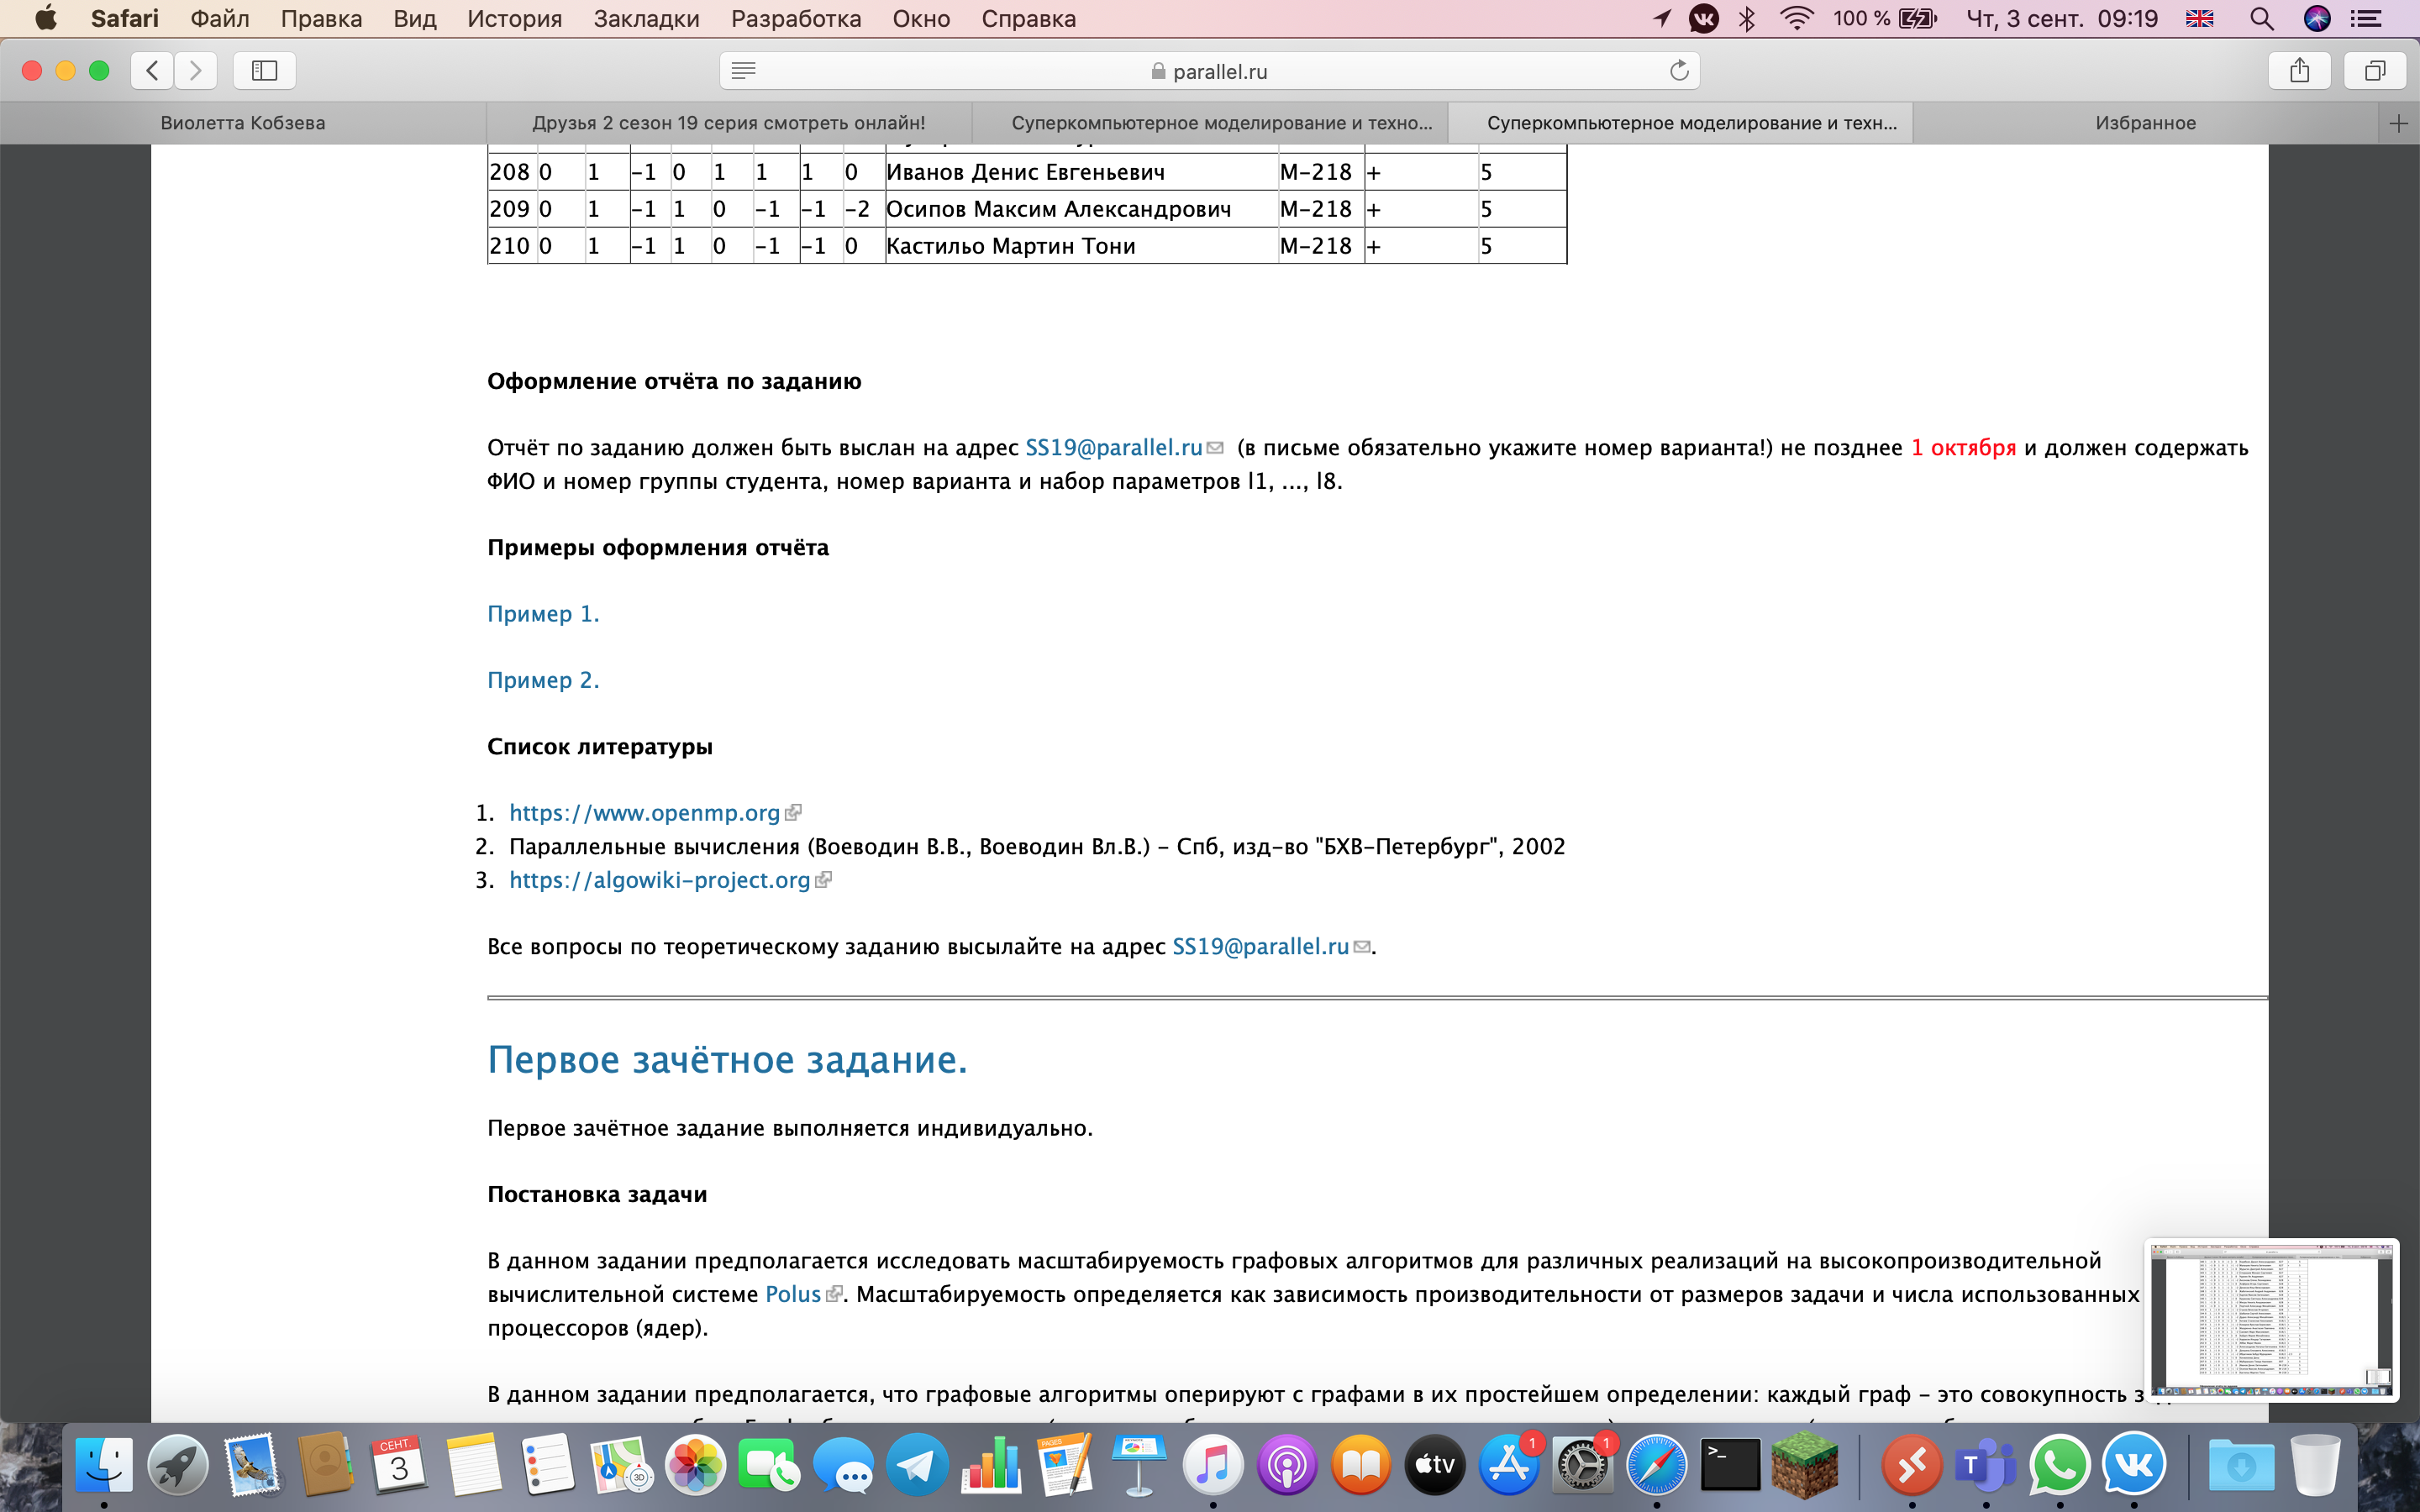
Task: Open the Share menu button
Action: pos(2300,70)
